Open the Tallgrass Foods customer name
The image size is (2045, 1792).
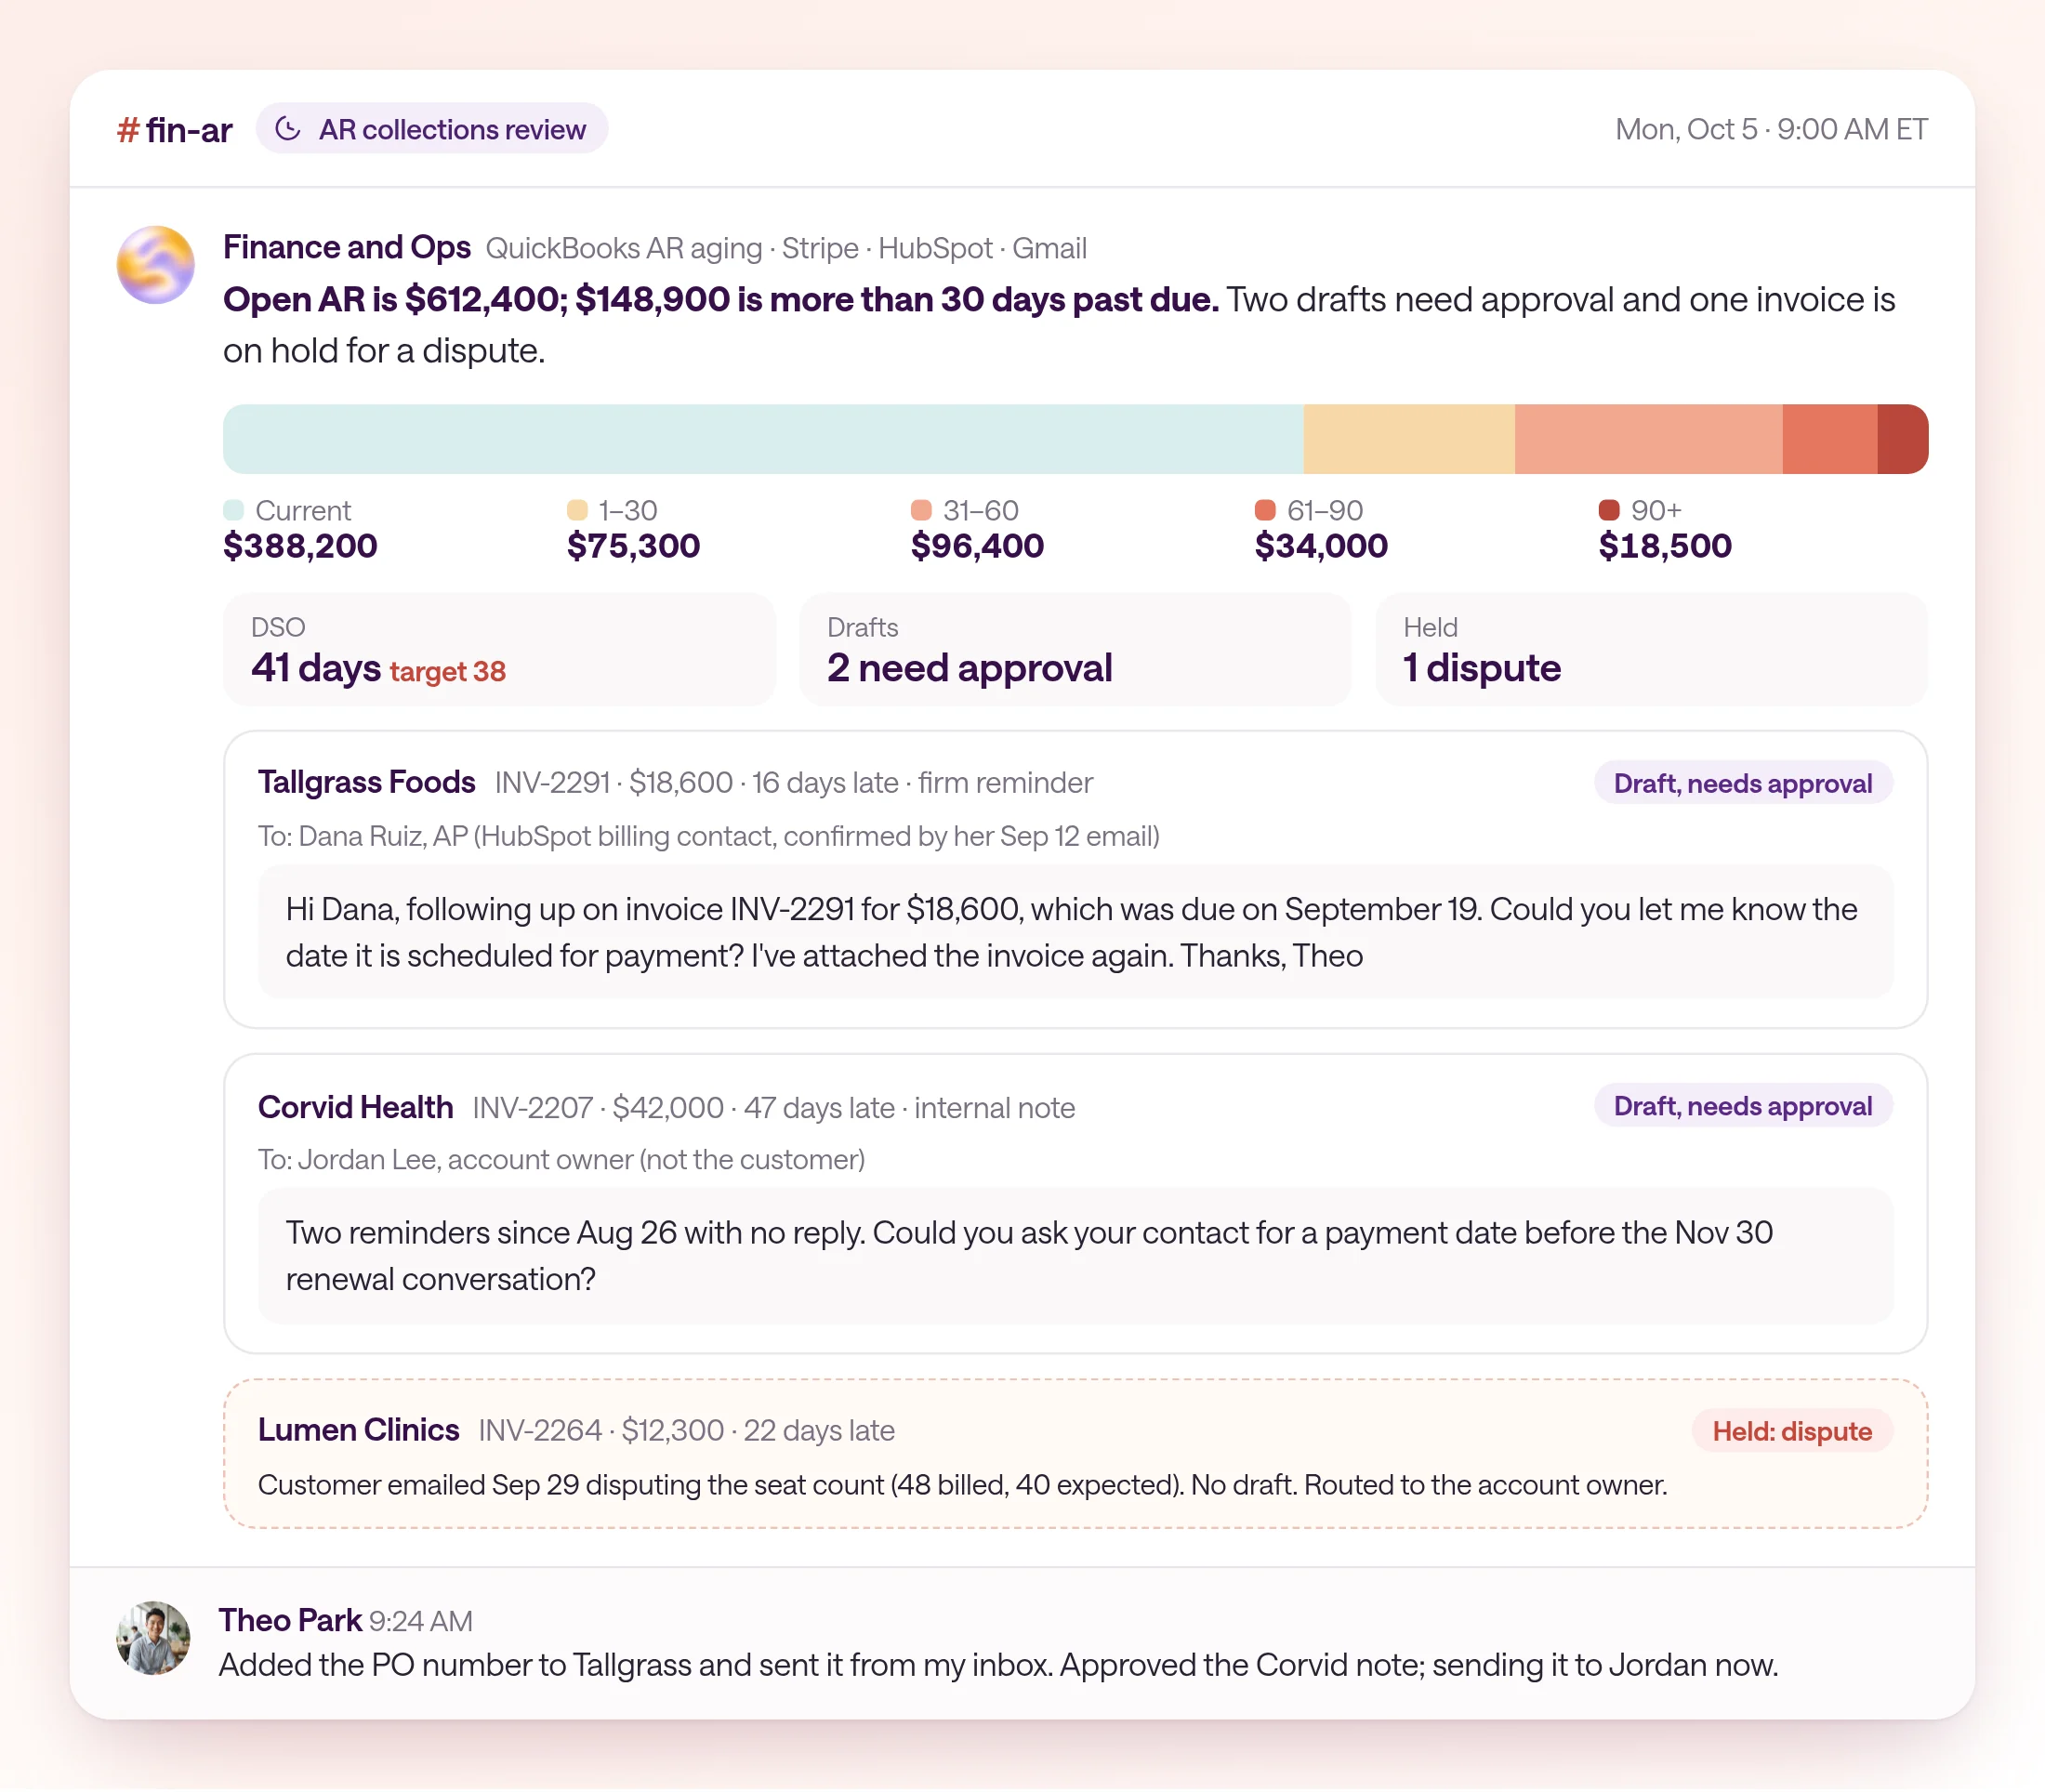click(366, 782)
